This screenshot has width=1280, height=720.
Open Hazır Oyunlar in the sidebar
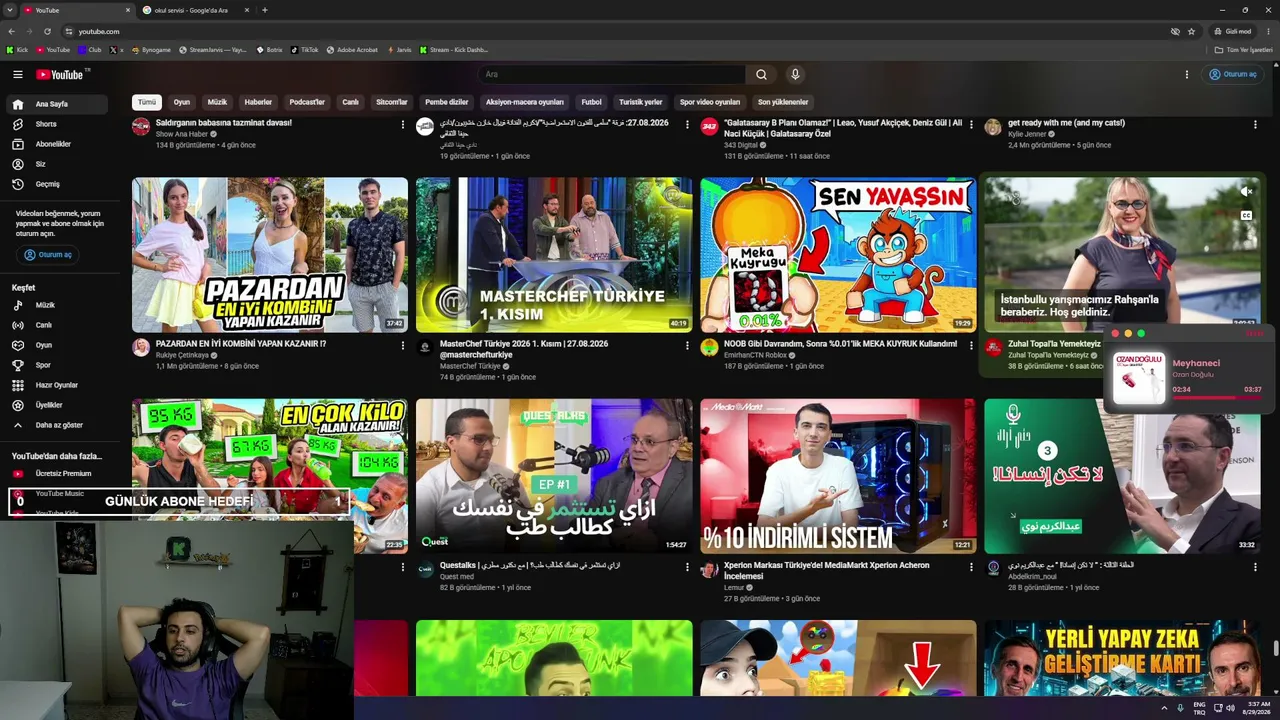58,385
